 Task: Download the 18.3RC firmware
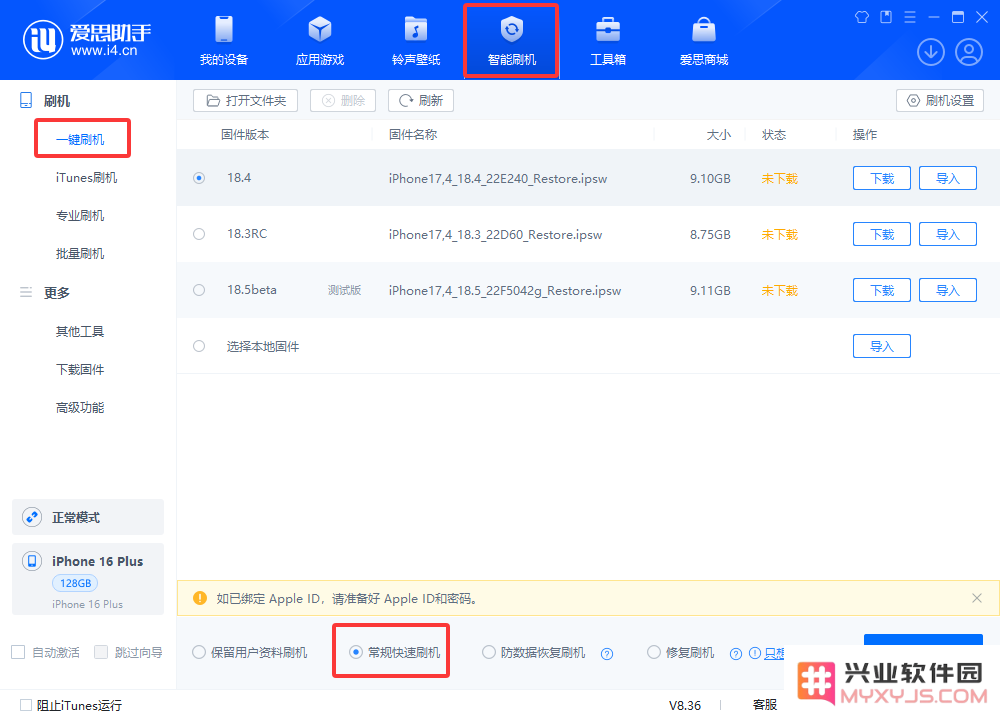click(x=882, y=235)
